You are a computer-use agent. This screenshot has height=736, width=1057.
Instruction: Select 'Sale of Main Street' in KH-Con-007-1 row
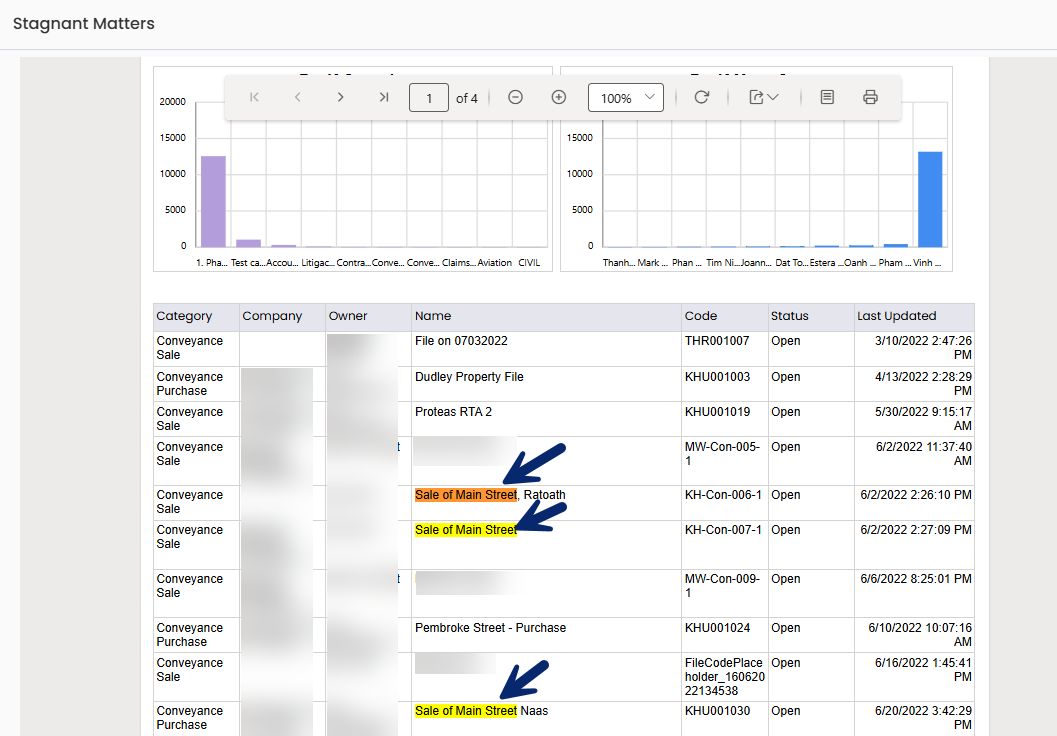pyautogui.click(x=466, y=530)
